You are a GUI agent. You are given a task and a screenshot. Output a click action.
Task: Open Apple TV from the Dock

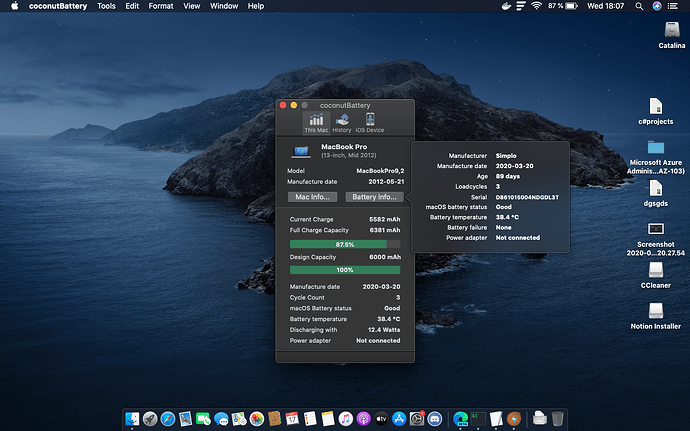coord(381,418)
